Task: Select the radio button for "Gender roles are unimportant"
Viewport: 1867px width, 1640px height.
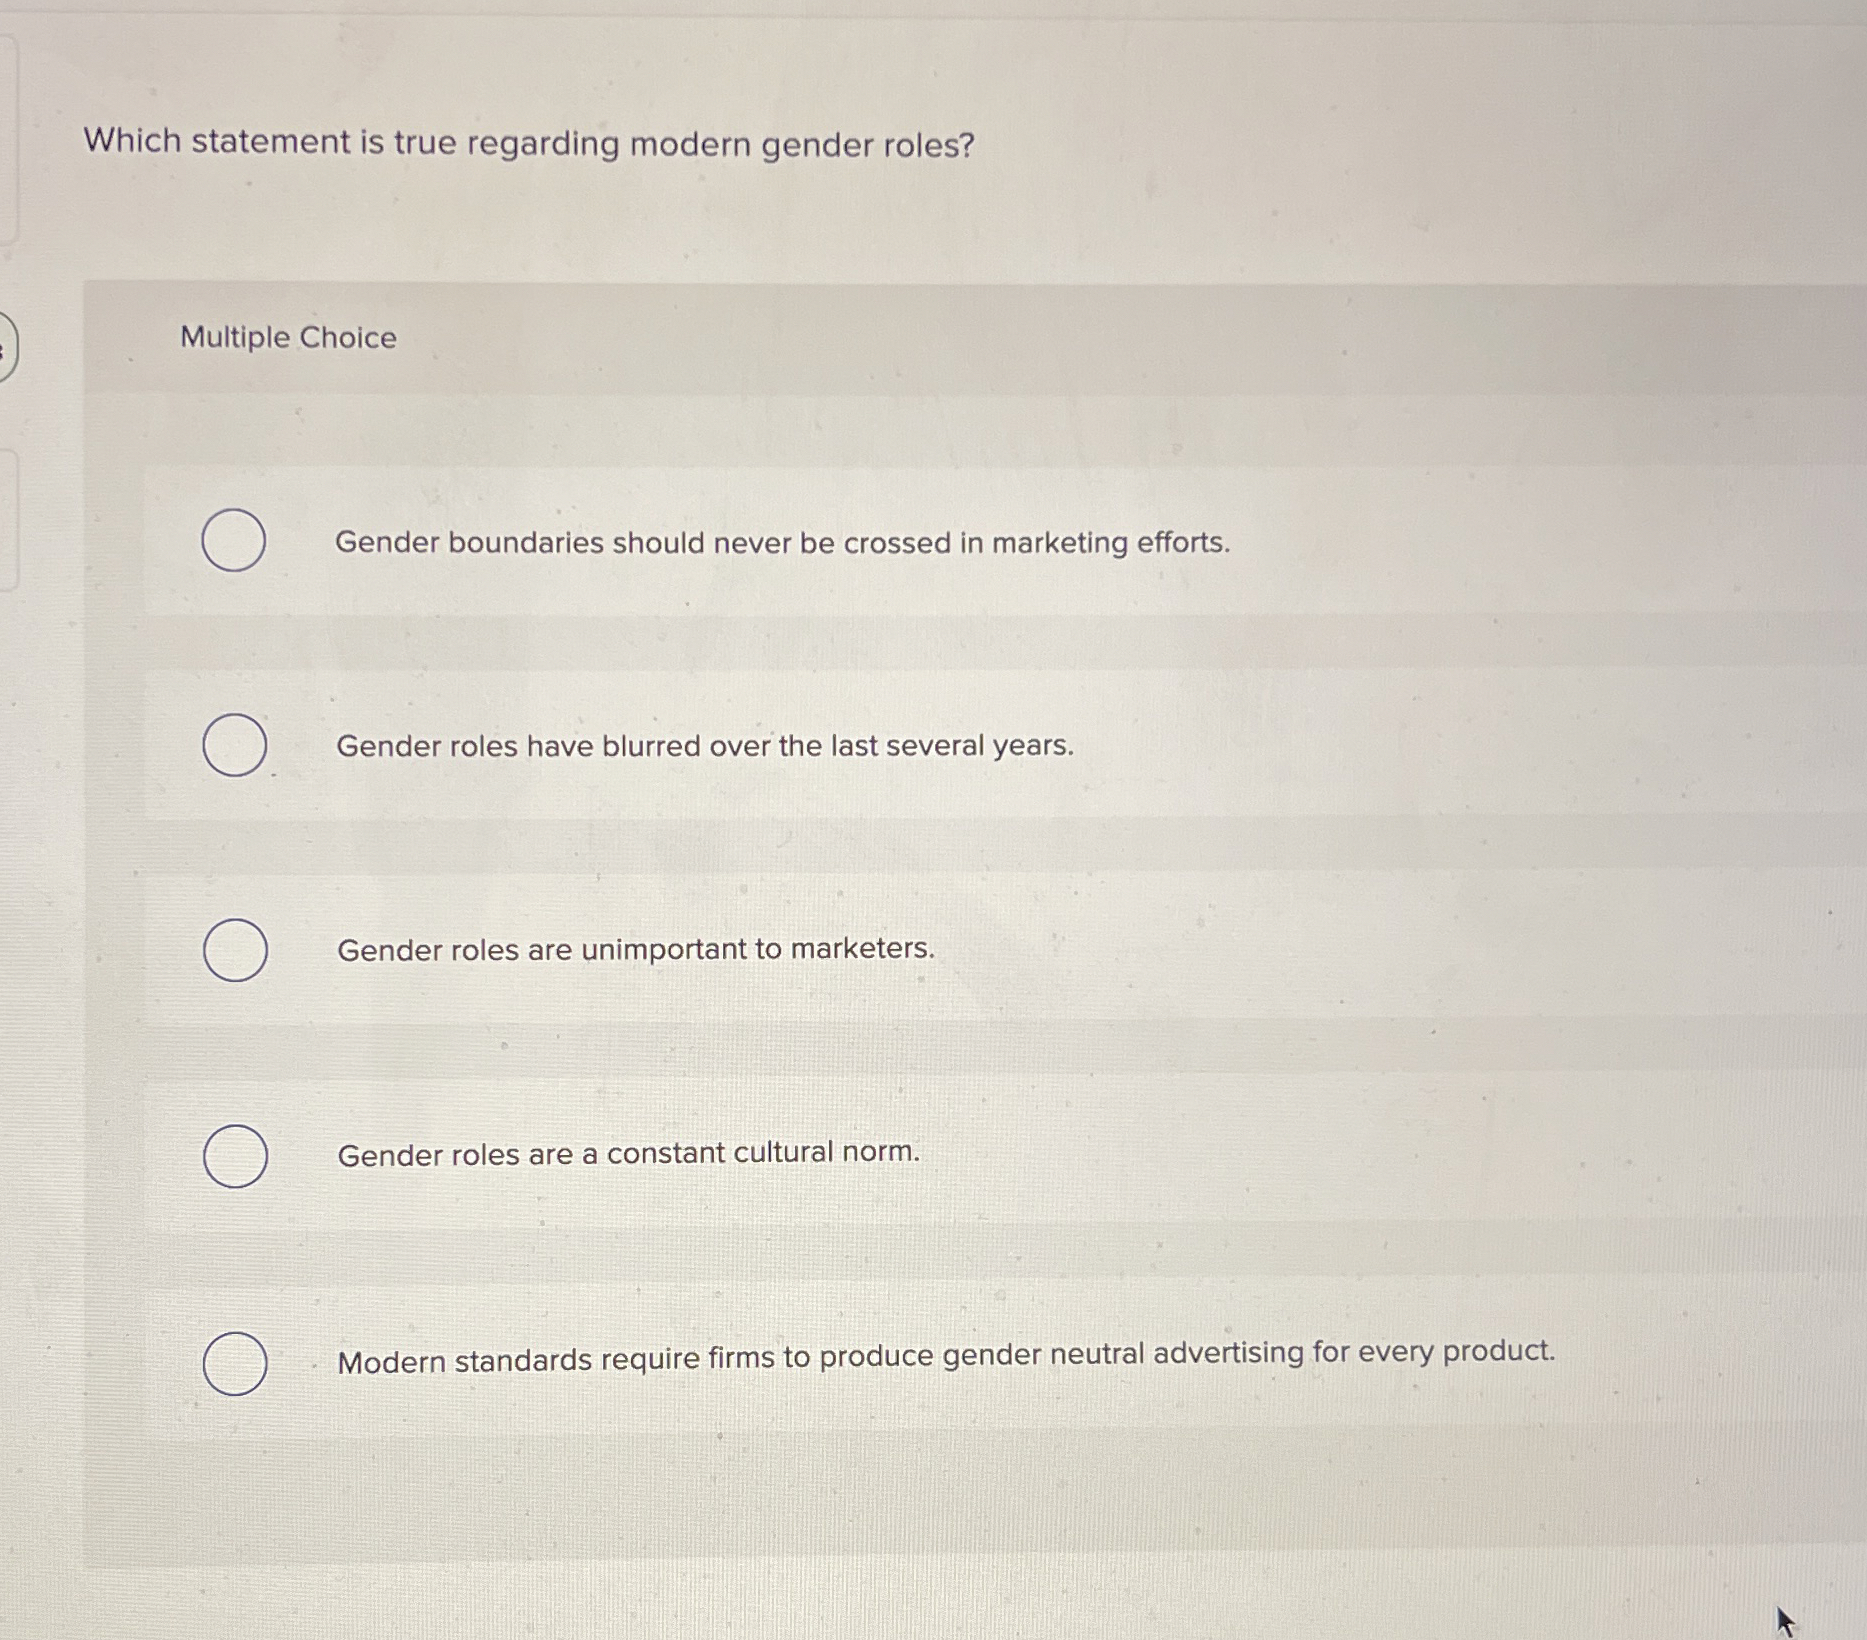Action: coord(234,951)
